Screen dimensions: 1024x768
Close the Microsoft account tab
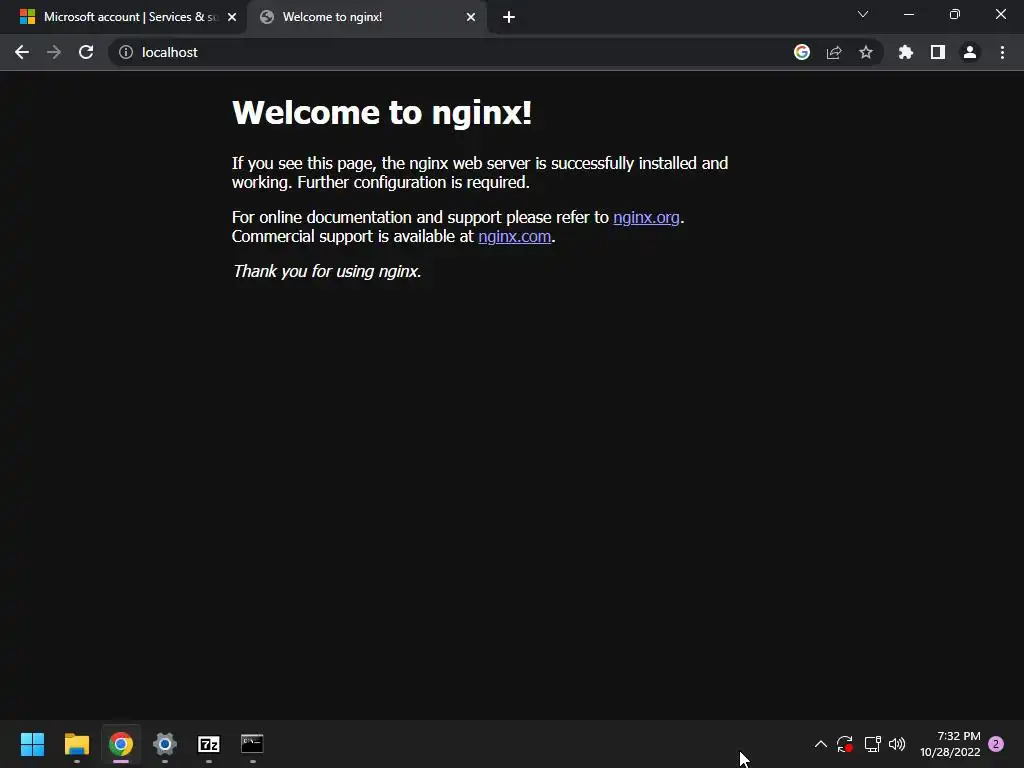232,17
